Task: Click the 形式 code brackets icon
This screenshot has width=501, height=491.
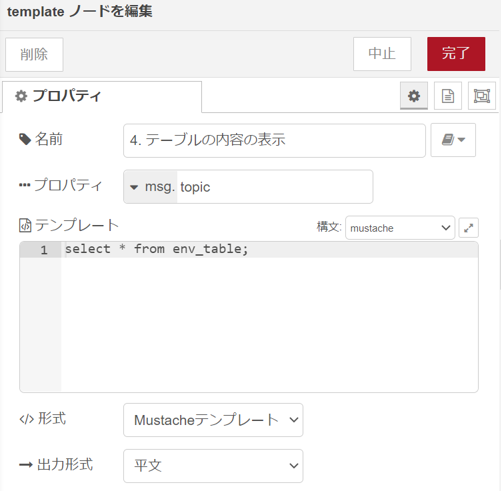Action: tap(27, 419)
